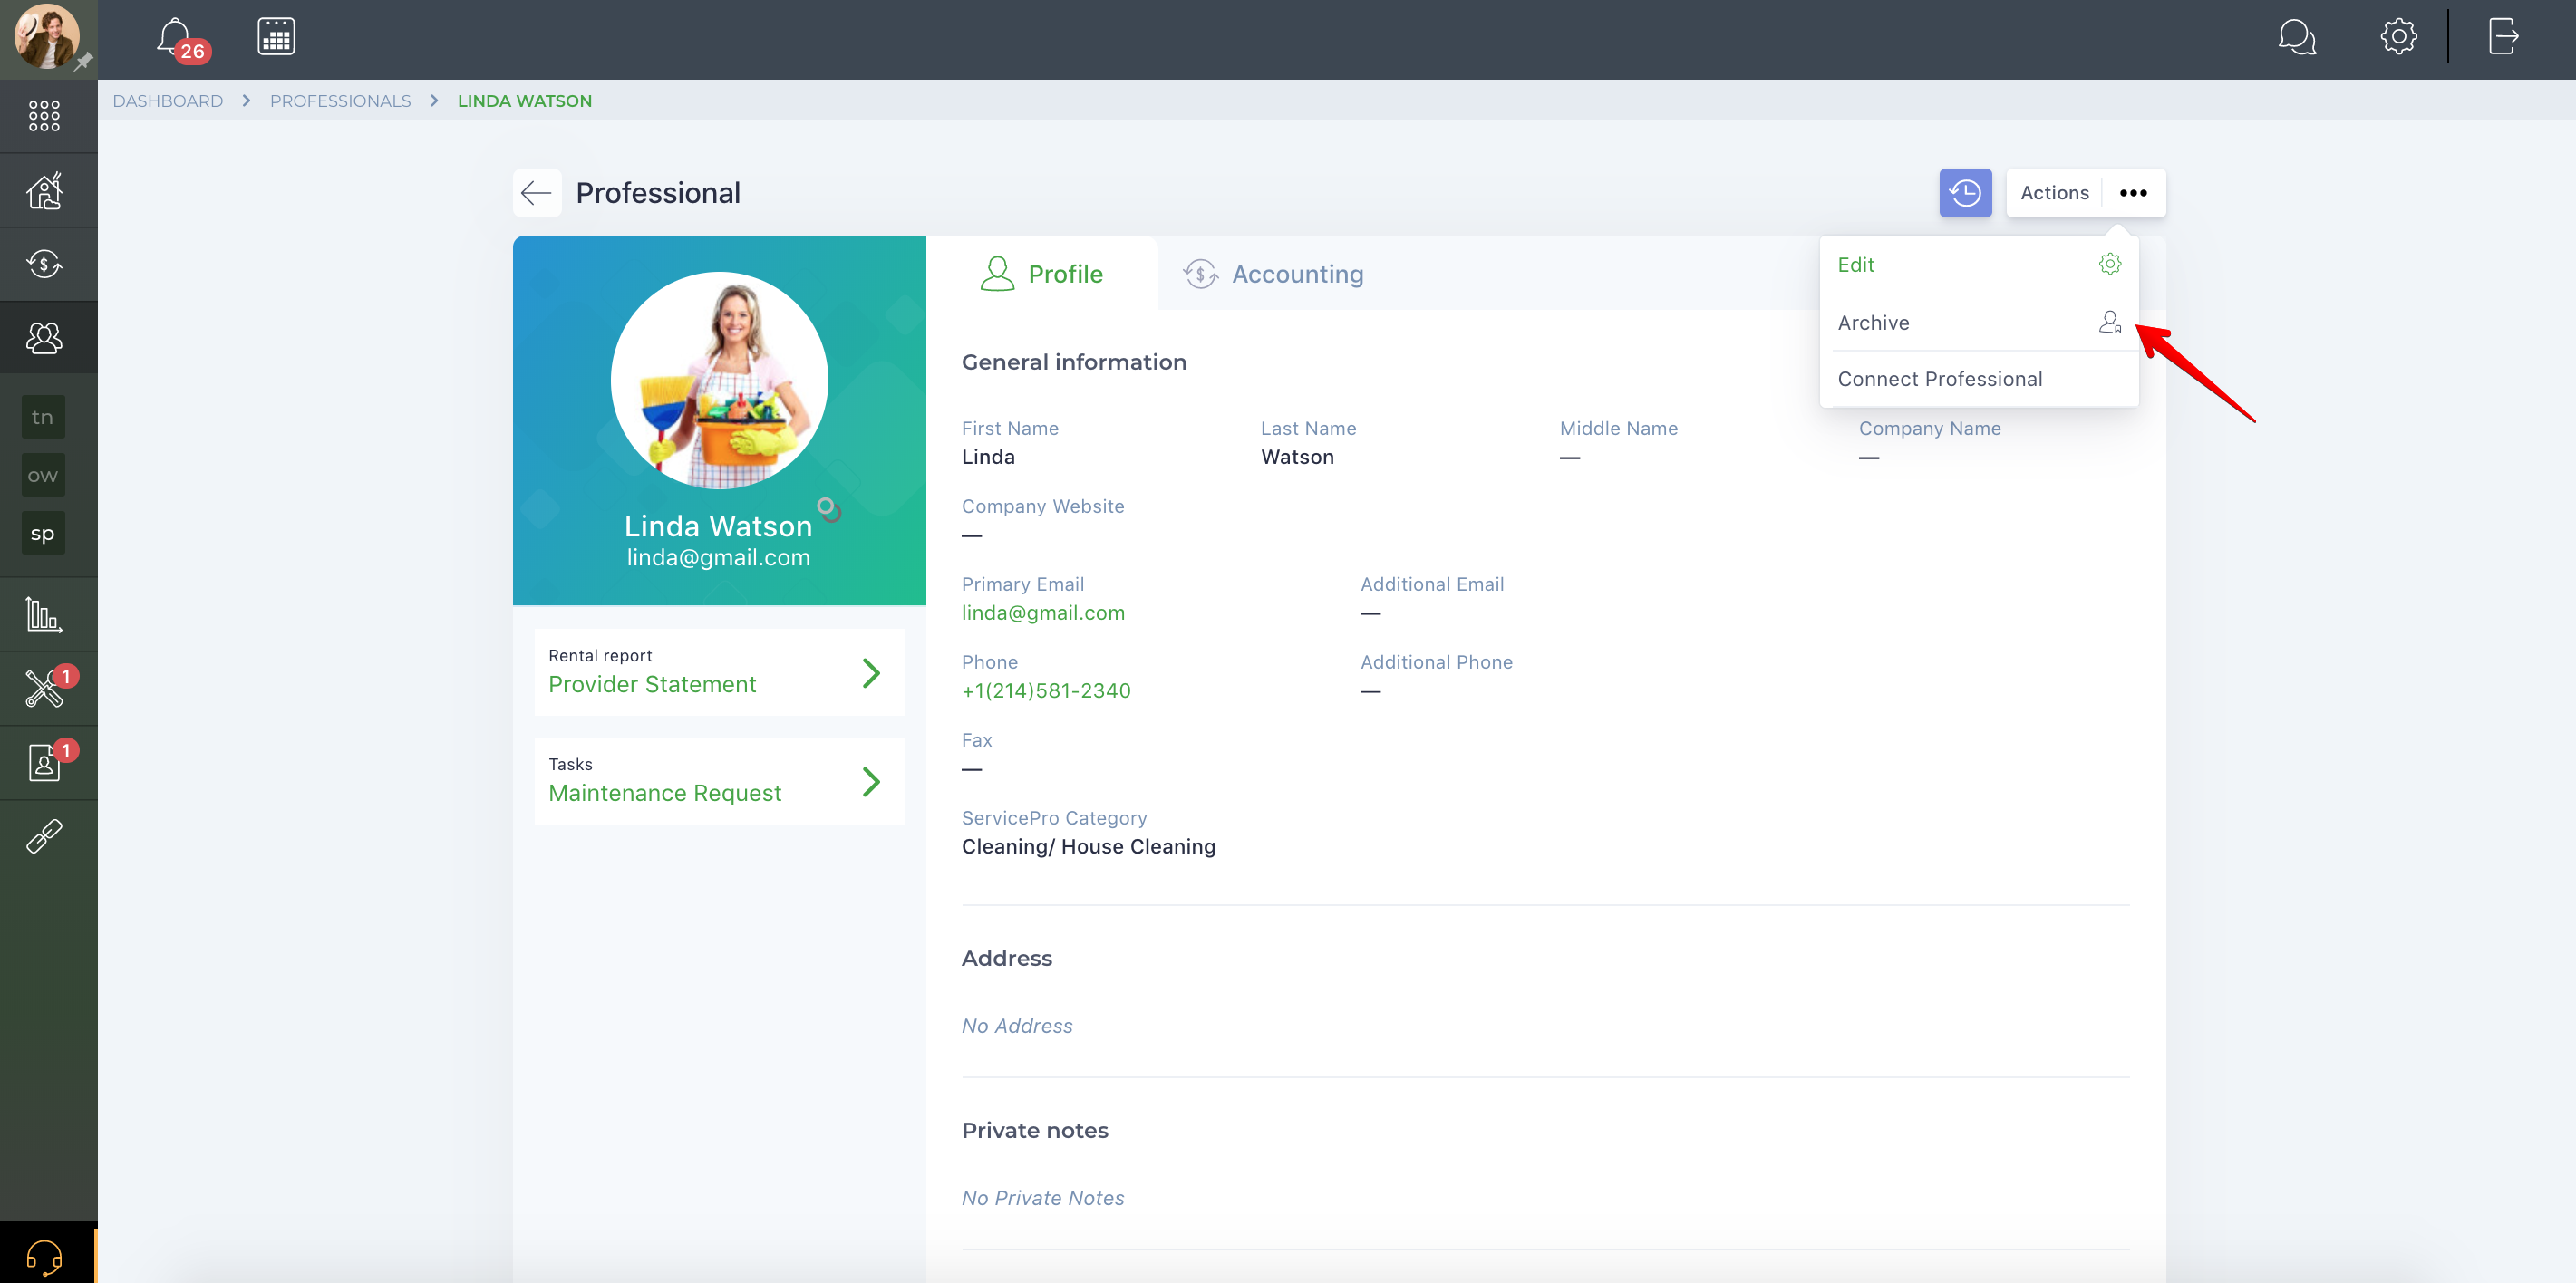Open the link chain icon in sidebar
Viewport: 2576px width, 1283px height.
coord(44,836)
